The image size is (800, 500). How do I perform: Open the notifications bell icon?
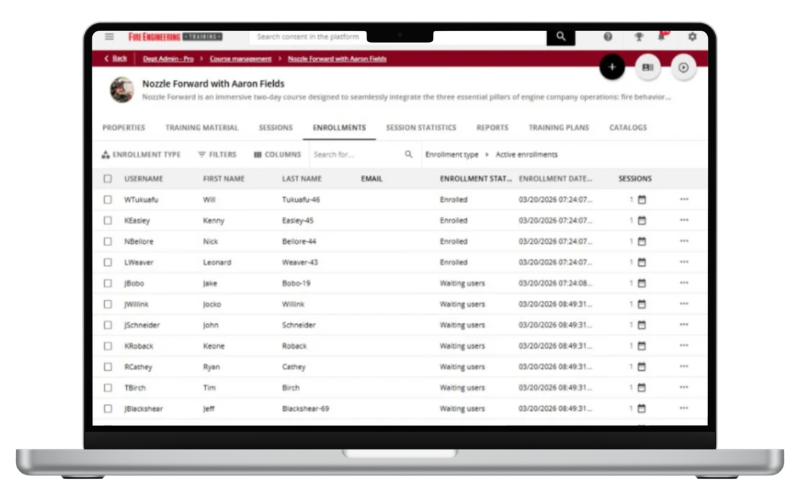[662, 36]
